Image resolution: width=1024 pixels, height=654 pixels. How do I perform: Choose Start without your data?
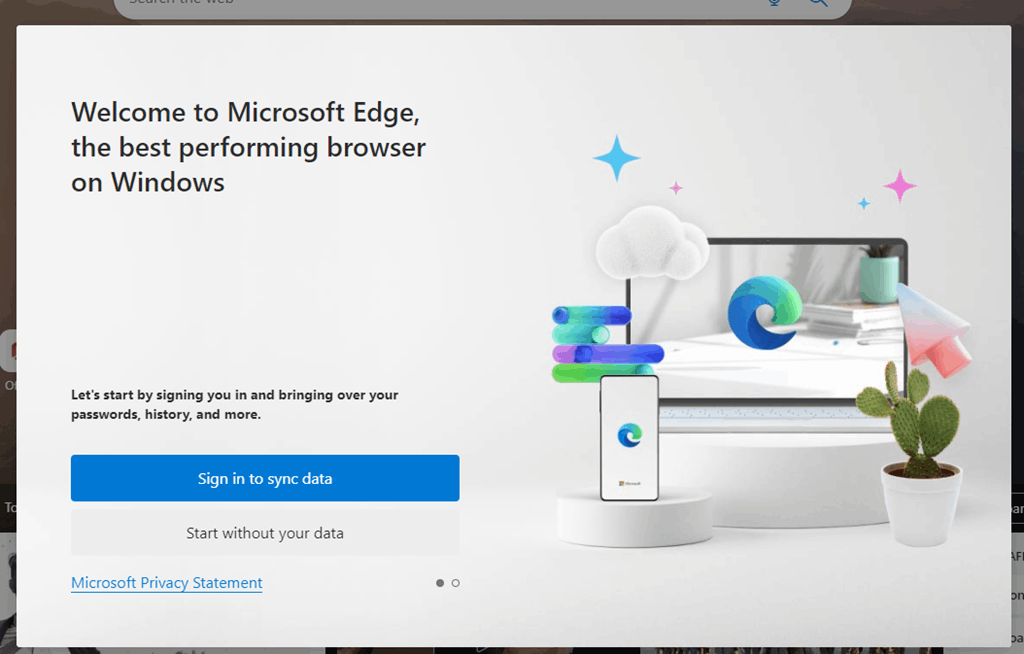[x=265, y=533]
